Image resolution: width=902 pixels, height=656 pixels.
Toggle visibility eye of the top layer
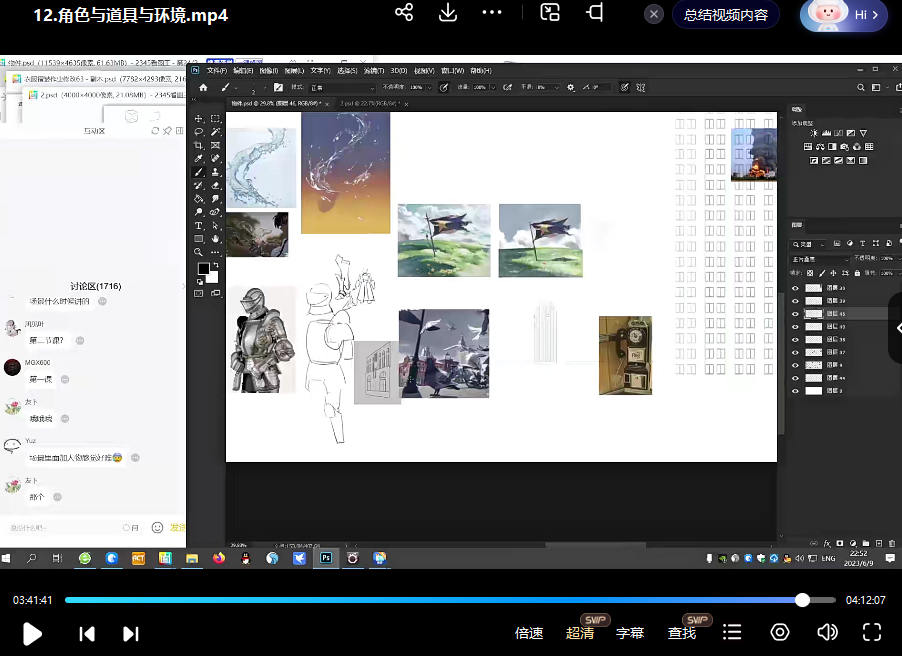(x=796, y=288)
